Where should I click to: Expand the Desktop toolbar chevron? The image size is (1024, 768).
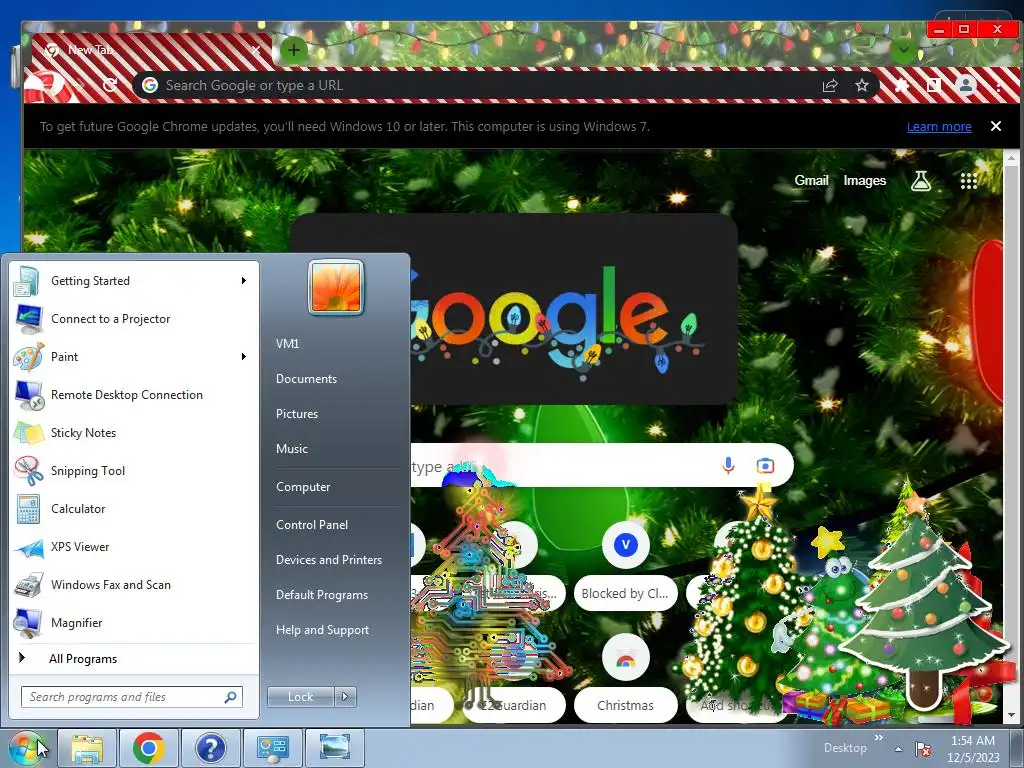[879, 738]
